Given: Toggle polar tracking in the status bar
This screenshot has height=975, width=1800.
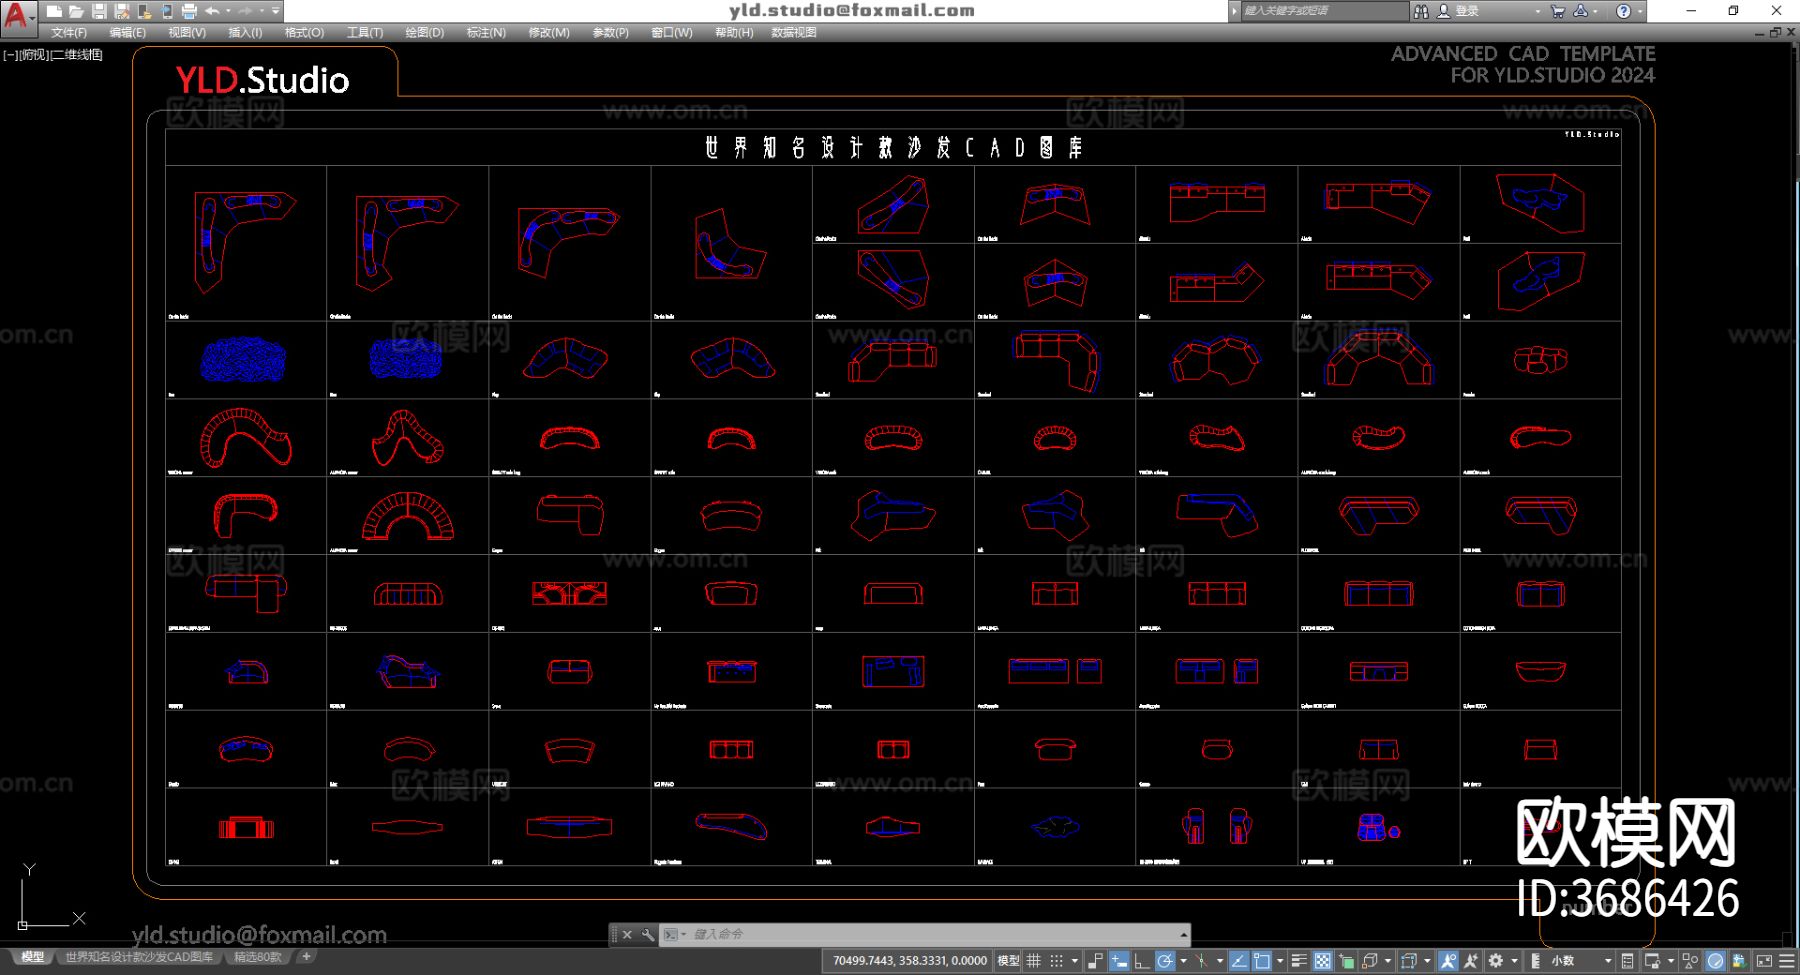Looking at the screenshot, I should tap(1165, 961).
